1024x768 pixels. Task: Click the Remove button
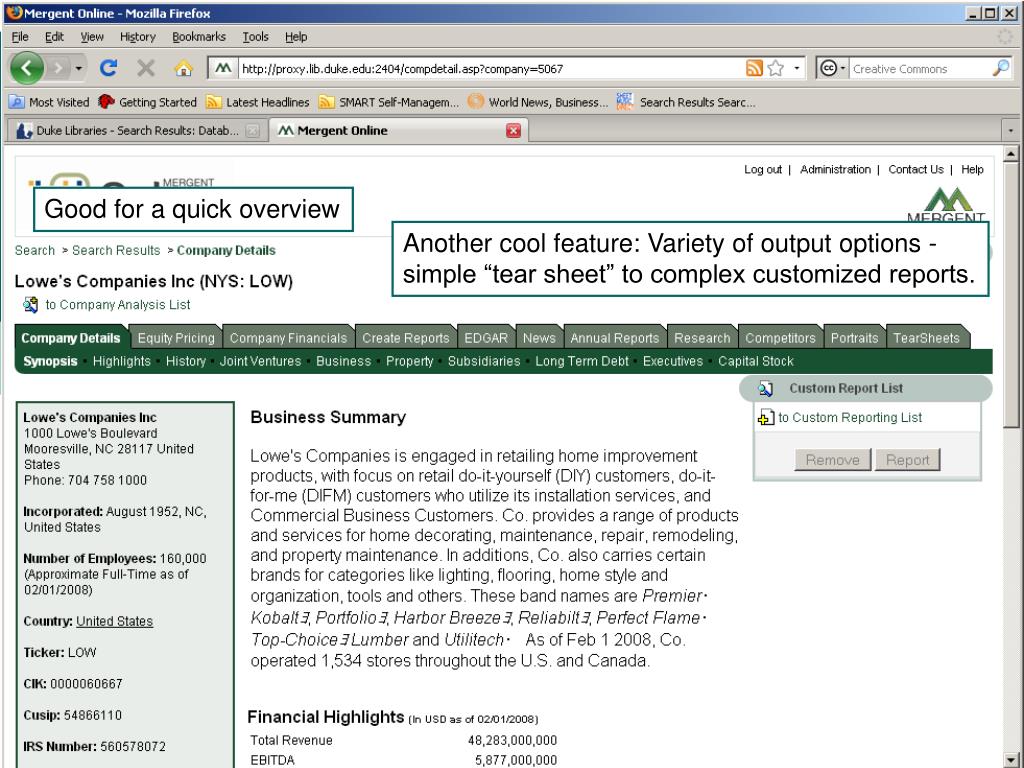point(833,460)
